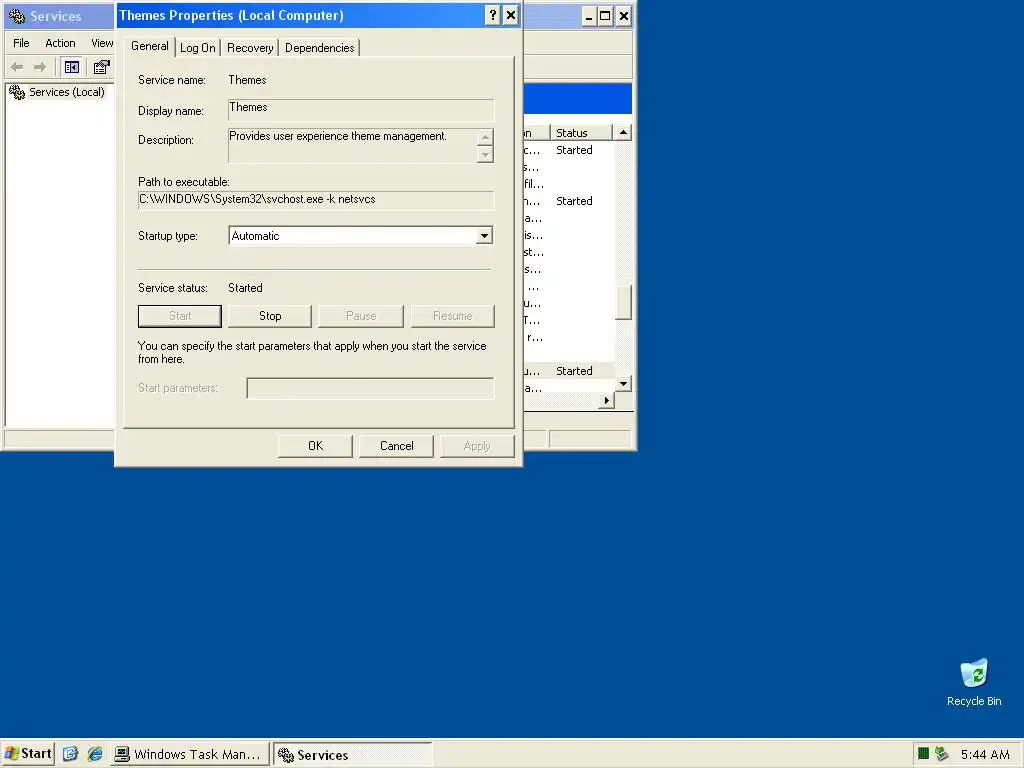Click the Themes service name value
This screenshot has height=768, width=1024.
pos(248,80)
